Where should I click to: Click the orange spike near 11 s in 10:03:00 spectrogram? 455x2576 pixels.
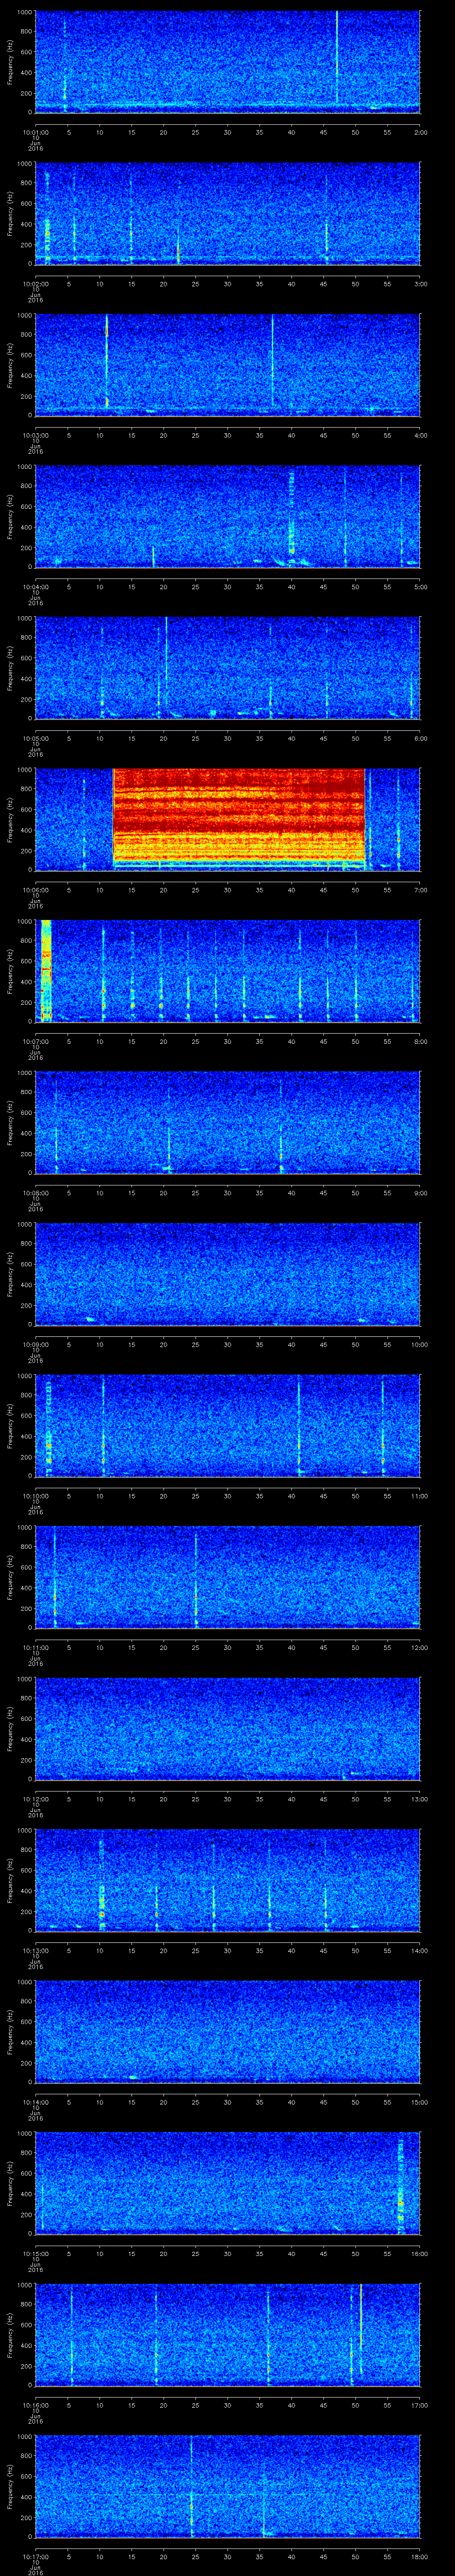point(106,361)
